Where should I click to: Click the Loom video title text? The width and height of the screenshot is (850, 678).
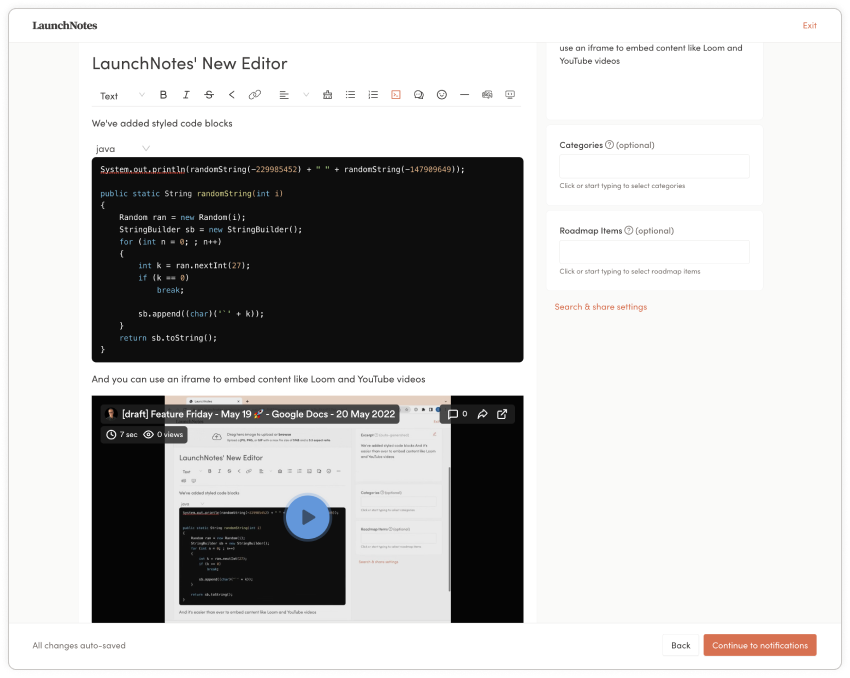click(x=259, y=414)
